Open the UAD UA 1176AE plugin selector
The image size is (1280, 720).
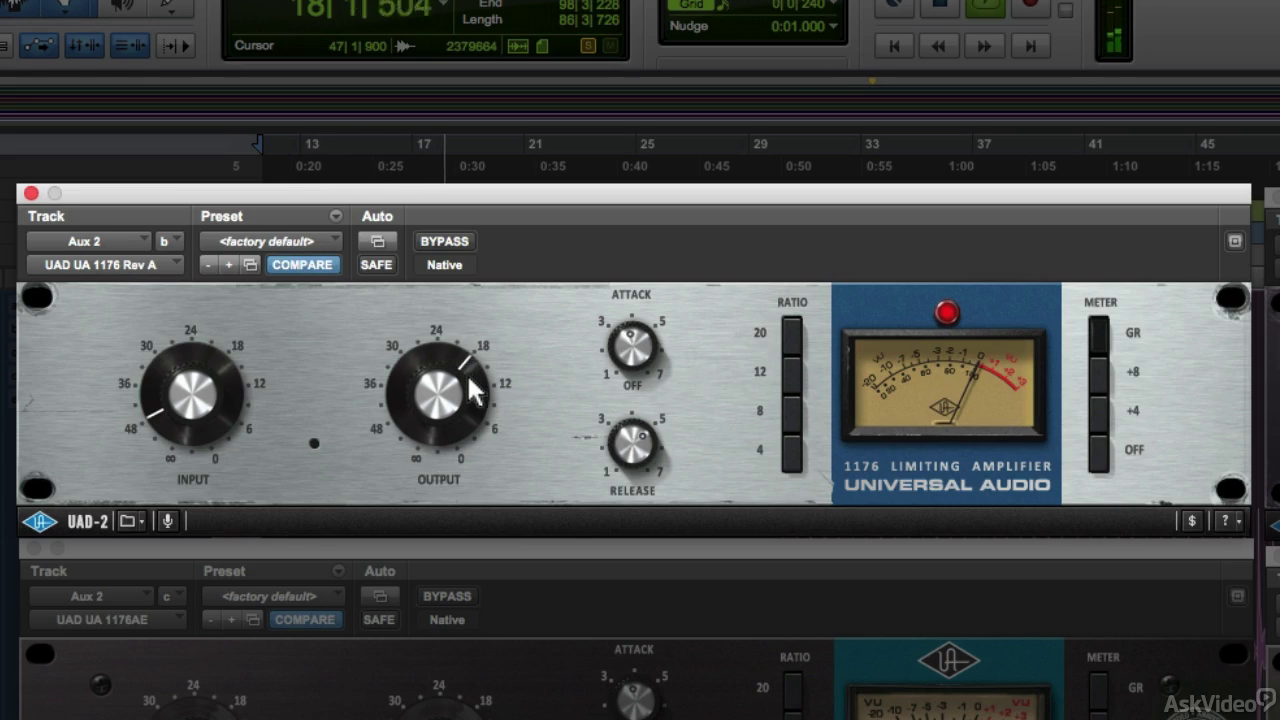click(107, 620)
